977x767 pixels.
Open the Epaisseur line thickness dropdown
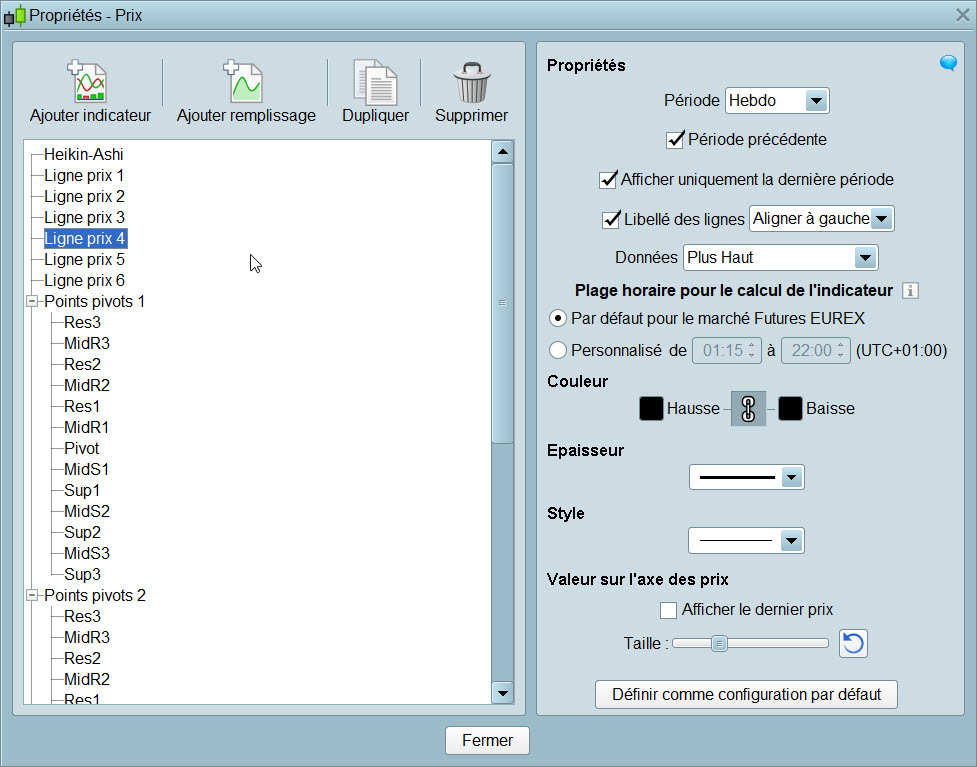point(746,477)
